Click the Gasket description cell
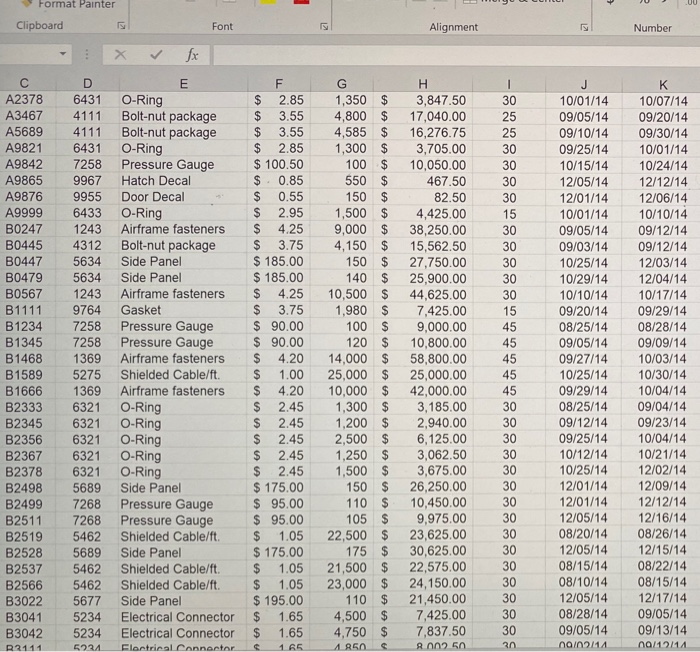Viewport: 700px width, 652px height. [x=183, y=310]
